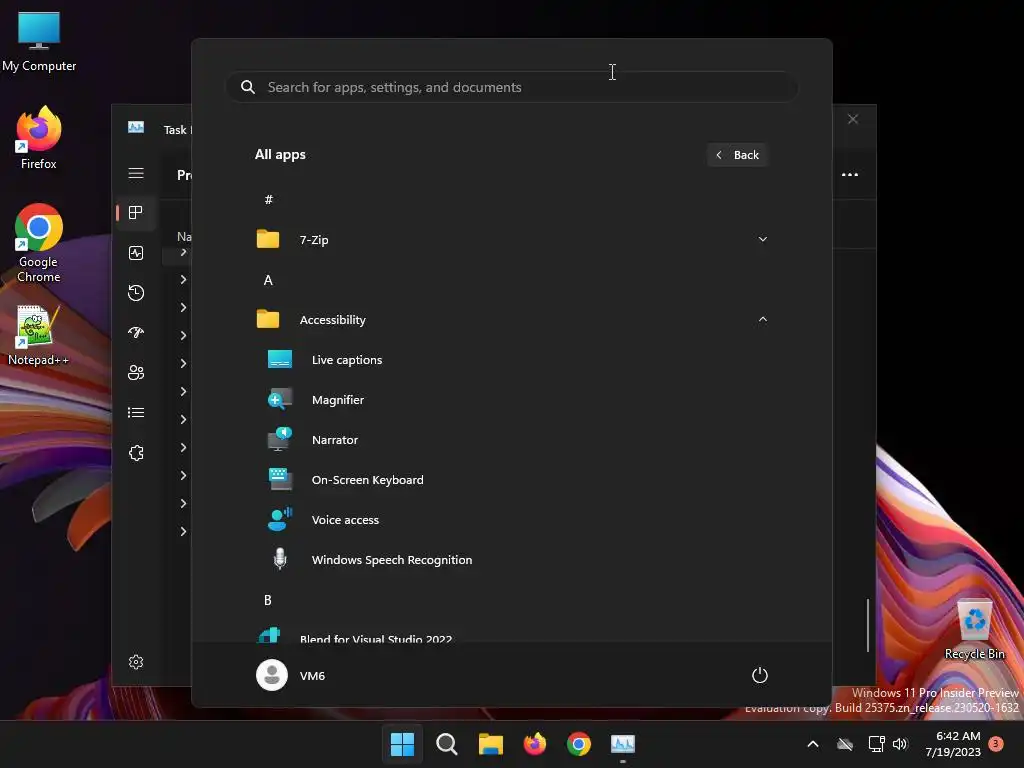This screenshot has height=768, width=1024.
Task: Open Task Manager more options ellipsis
Action: coord(850,174)
